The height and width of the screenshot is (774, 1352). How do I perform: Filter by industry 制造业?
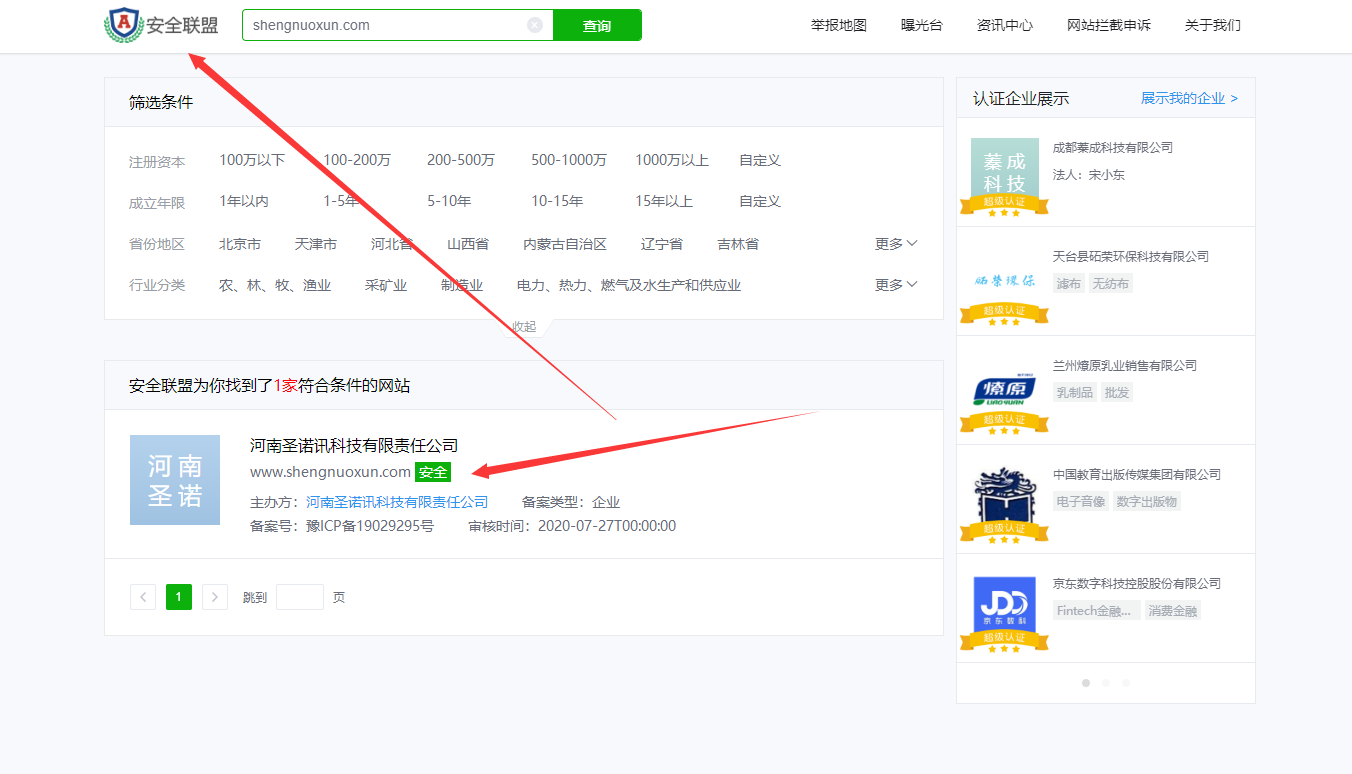pyautogui.click(x=462, y=285)
